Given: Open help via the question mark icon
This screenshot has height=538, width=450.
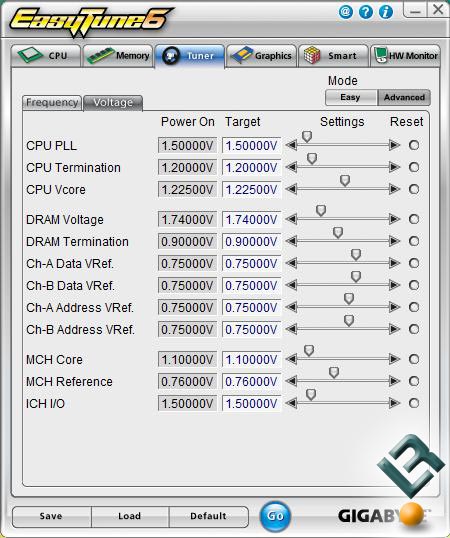Looking at the screenshot, I should (366, 12).
